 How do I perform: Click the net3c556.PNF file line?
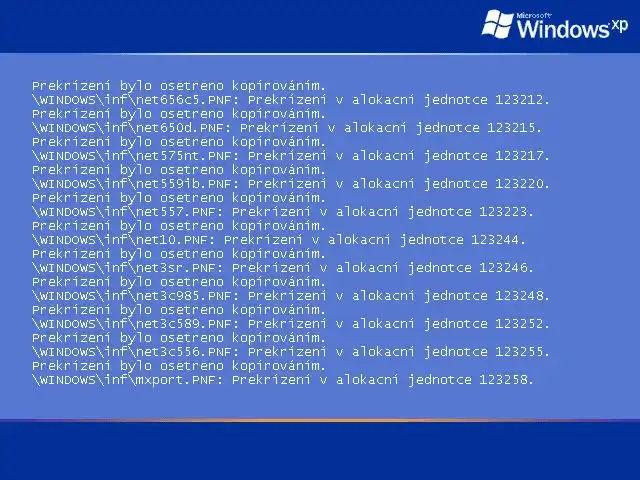point(291,352)
